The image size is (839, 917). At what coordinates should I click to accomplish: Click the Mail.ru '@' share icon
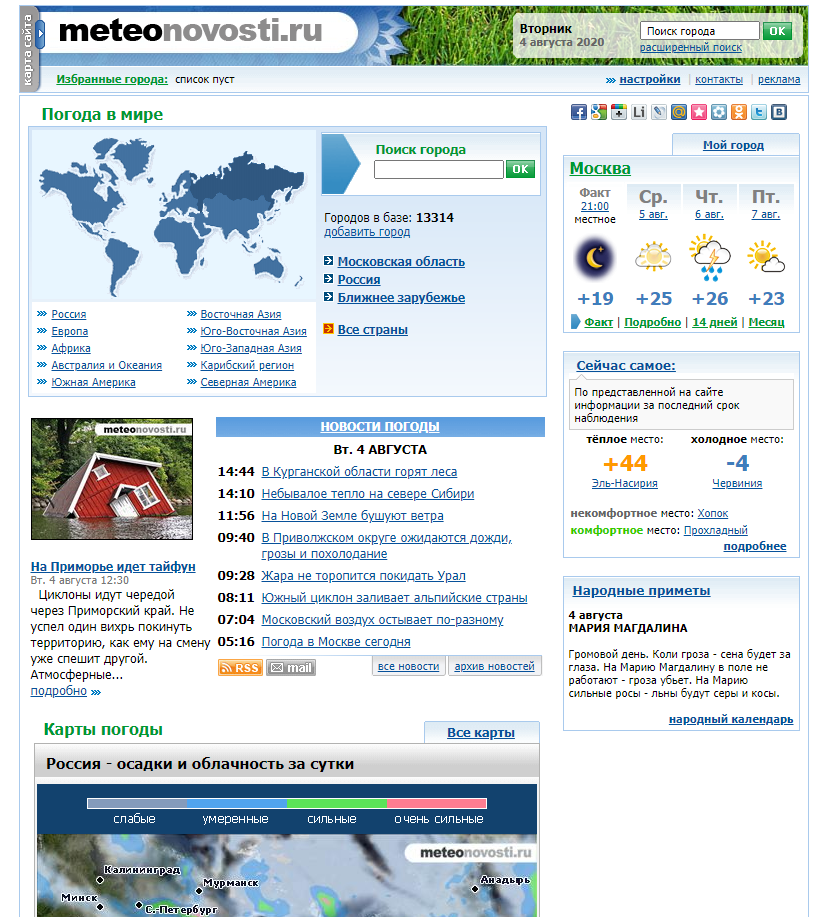pos(679,112)
